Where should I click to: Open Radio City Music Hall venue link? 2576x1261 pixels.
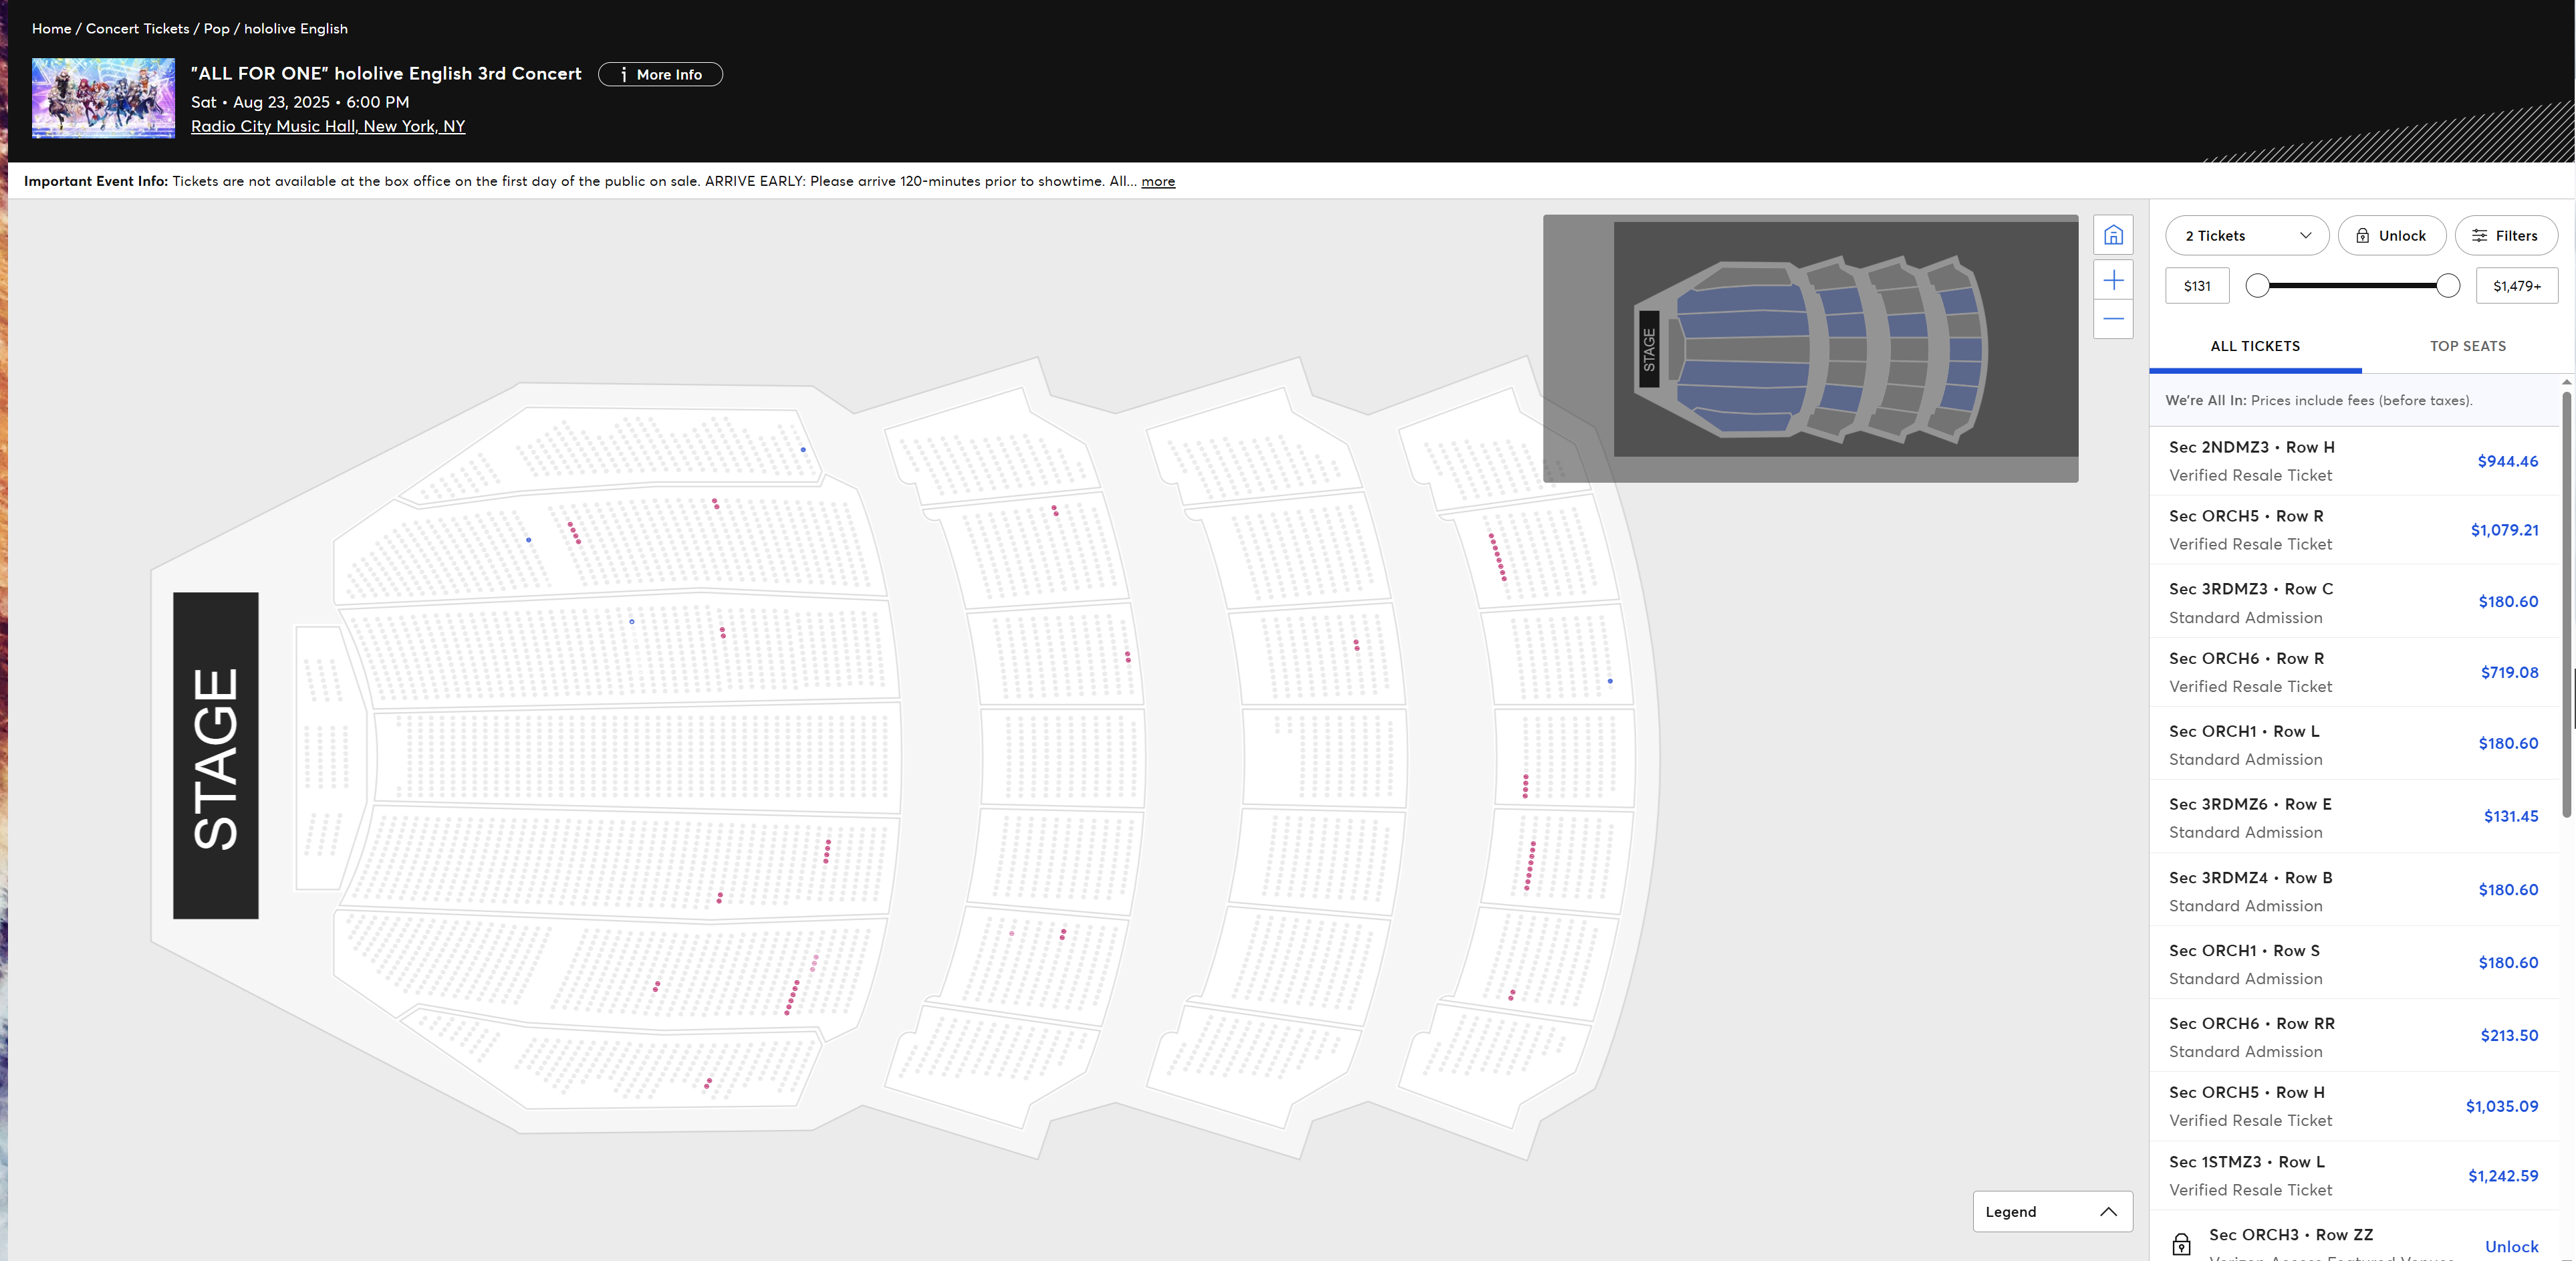(328, 126)
